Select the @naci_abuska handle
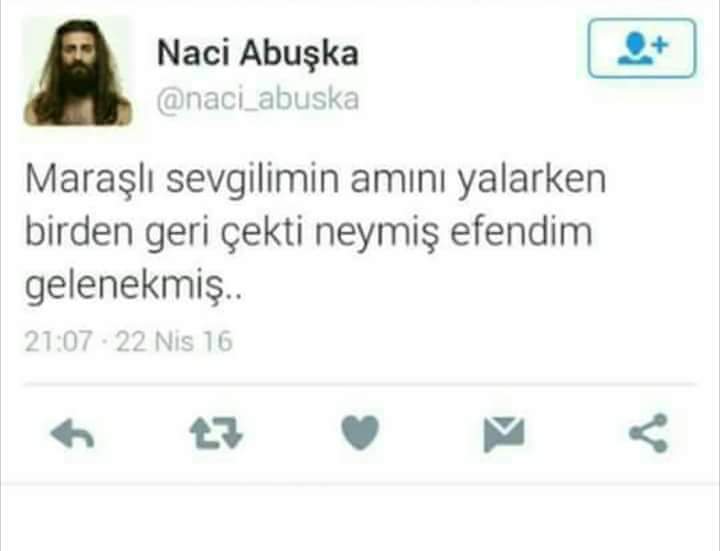The width and height of the screenshot is (720, 551). pos(258,99)
